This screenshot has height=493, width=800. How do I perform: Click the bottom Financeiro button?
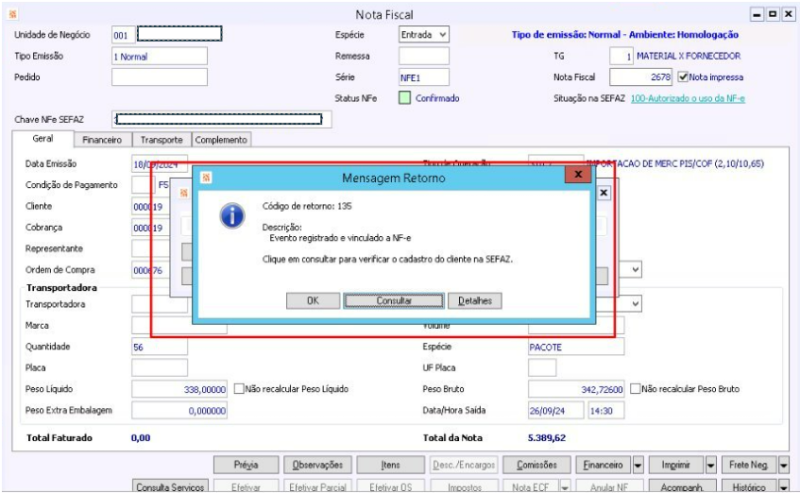coord(603,465)
